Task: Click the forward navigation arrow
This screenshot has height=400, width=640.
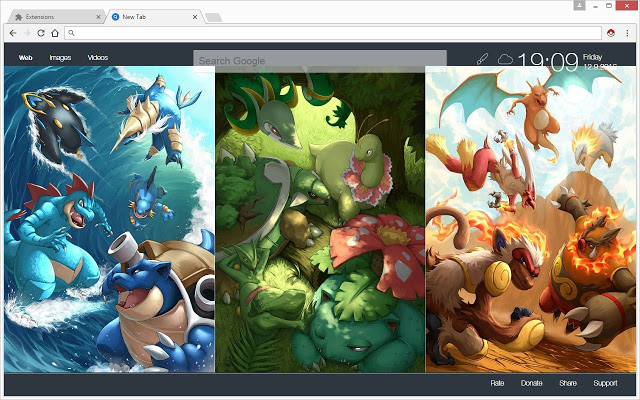Action: coord(27,33)
